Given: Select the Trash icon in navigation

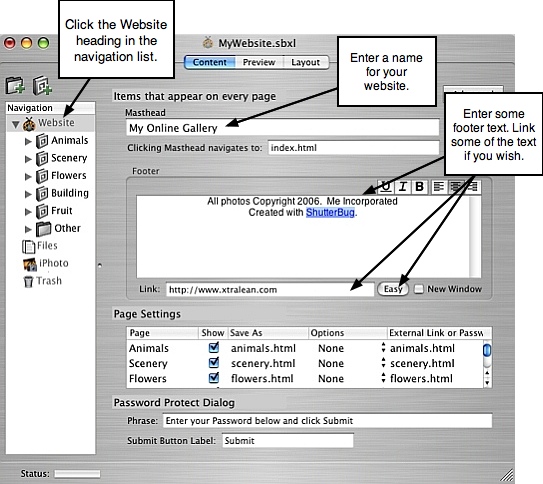Looking at the screenshot, I should pos(28,281).
